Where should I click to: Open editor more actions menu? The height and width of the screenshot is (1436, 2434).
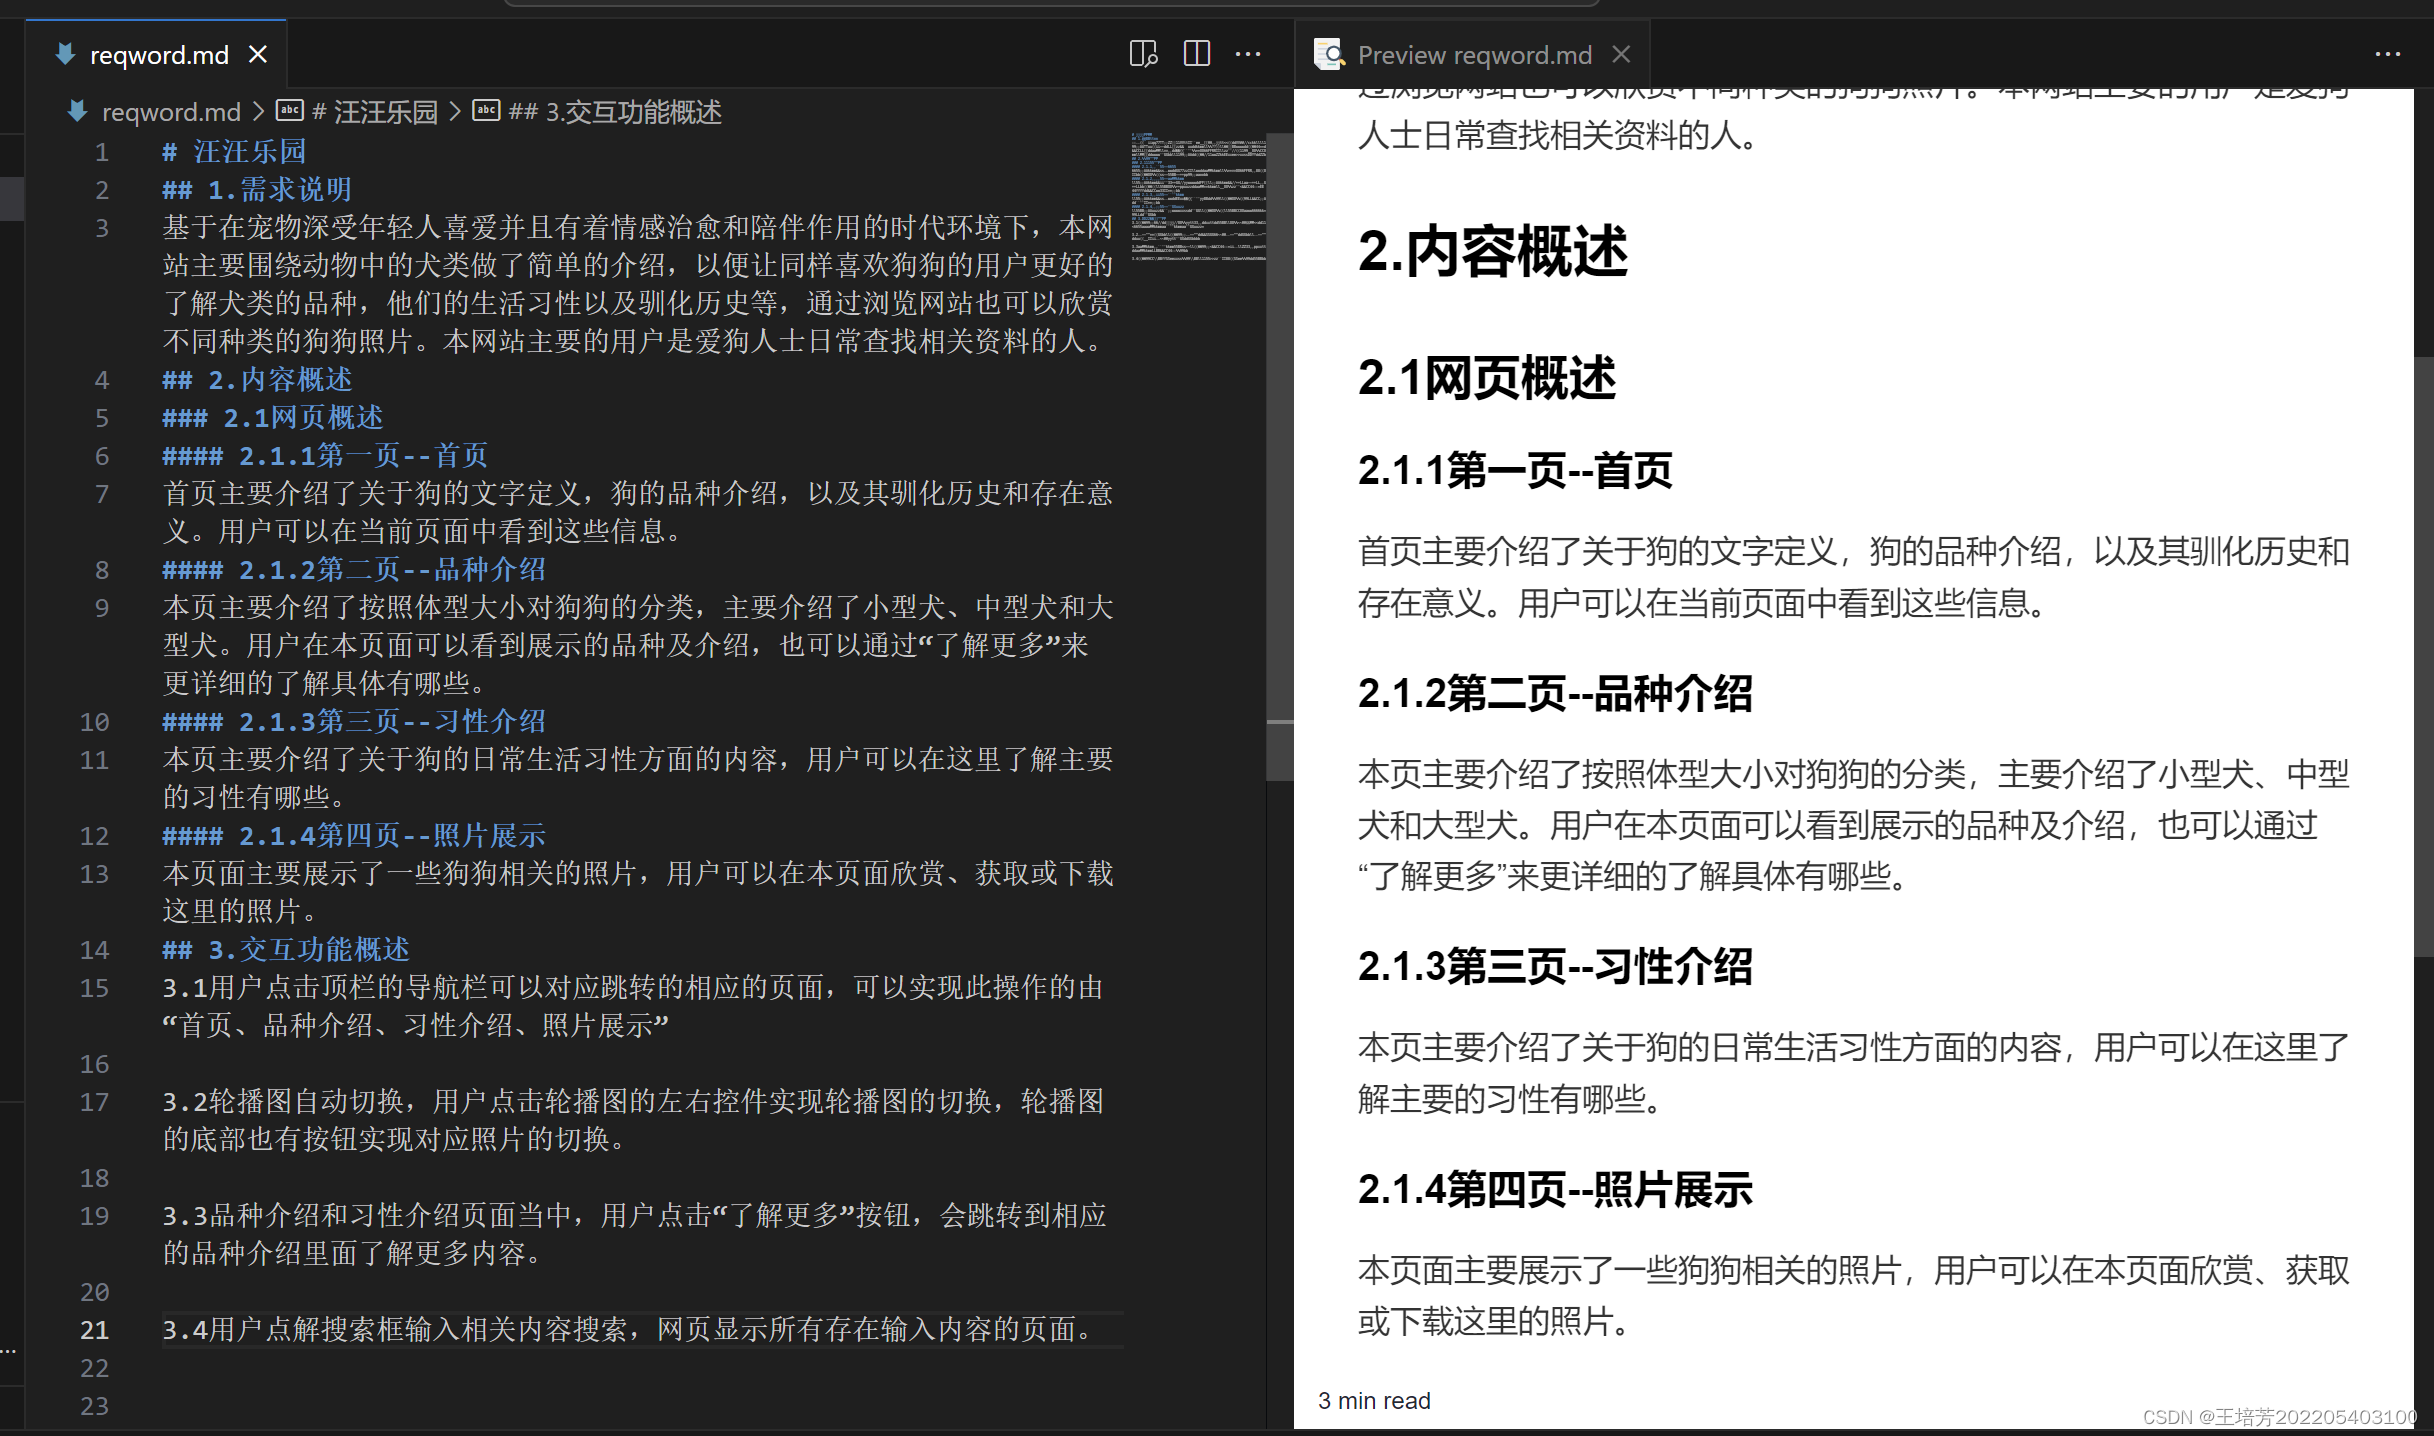coord(1248,54)
